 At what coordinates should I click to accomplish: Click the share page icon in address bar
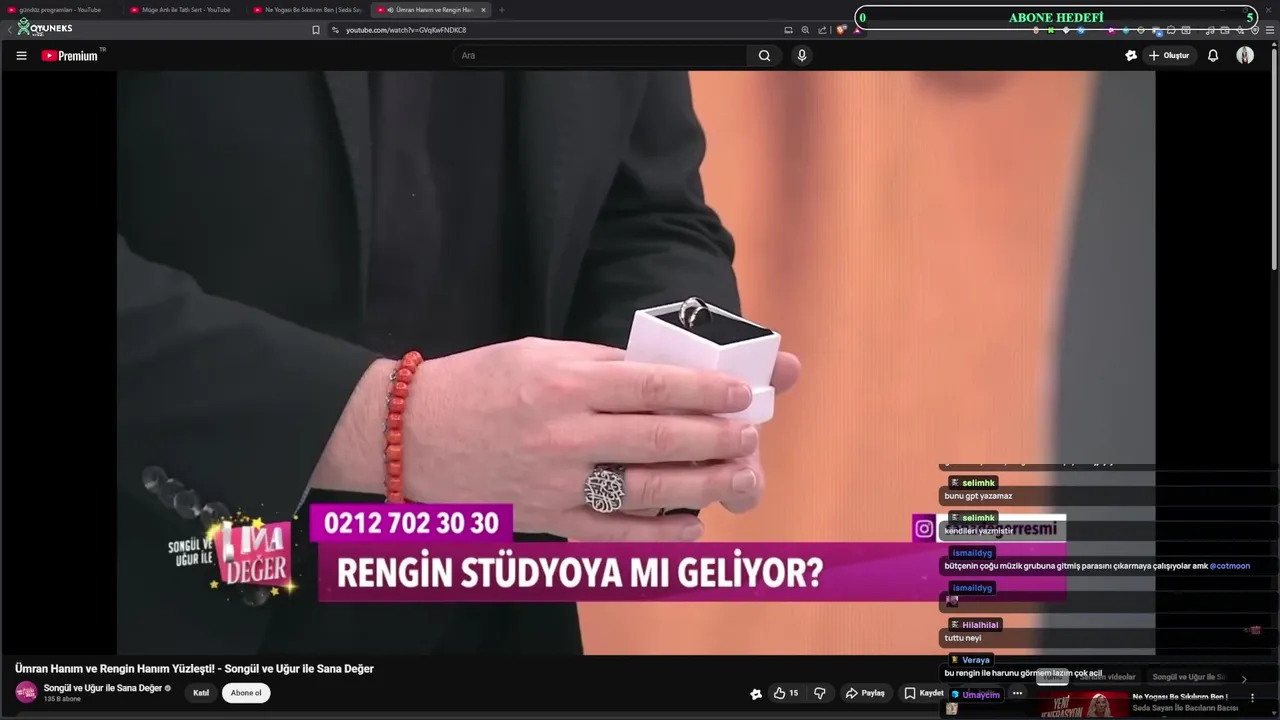click(822, 30)
